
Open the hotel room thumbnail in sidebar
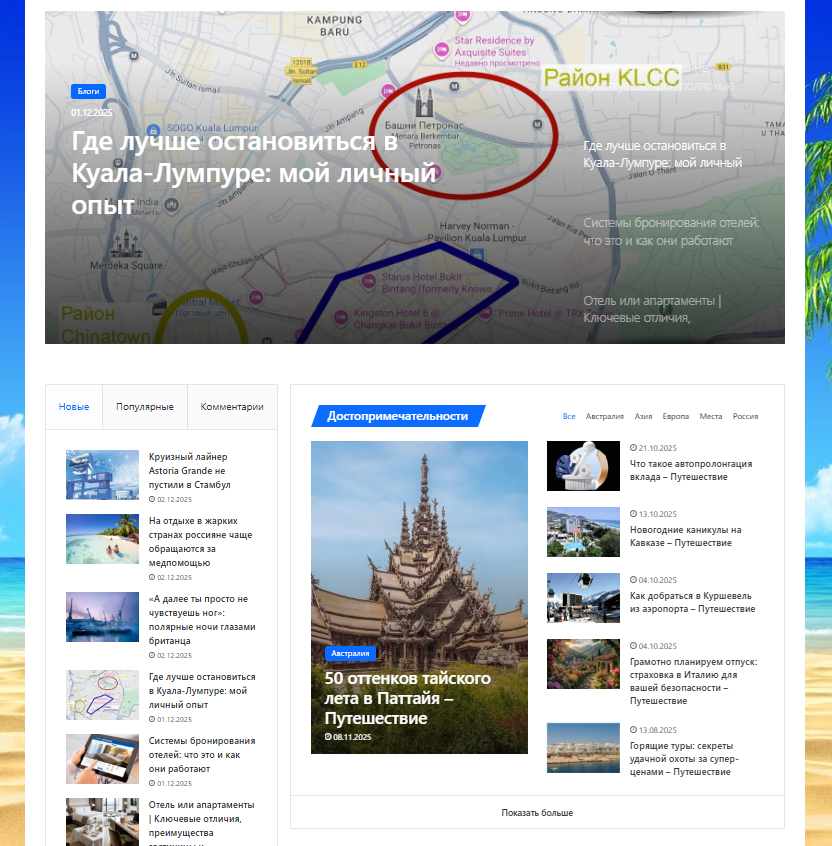pos(103,822)
